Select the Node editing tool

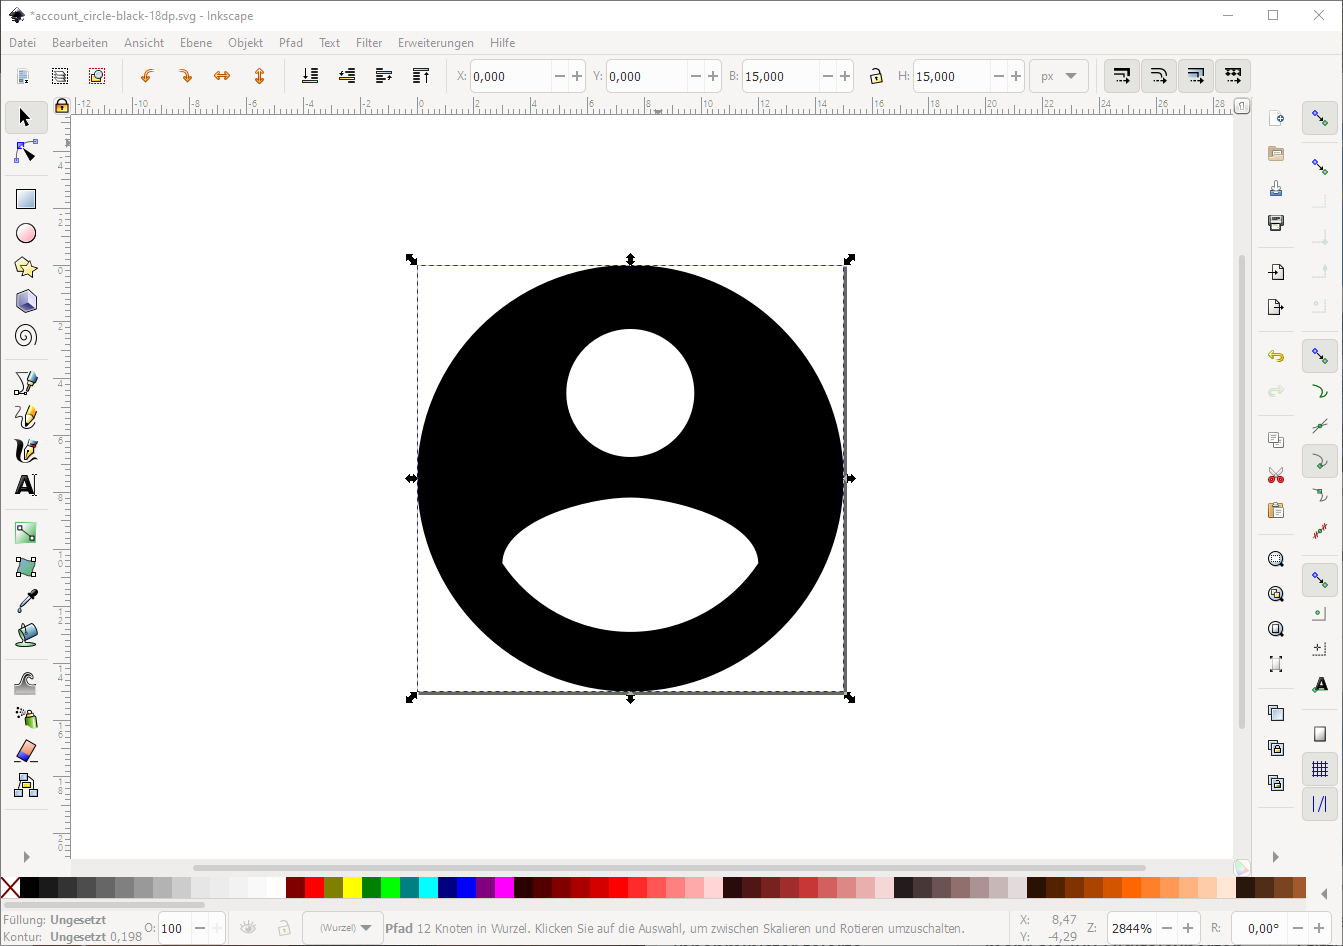26,152
